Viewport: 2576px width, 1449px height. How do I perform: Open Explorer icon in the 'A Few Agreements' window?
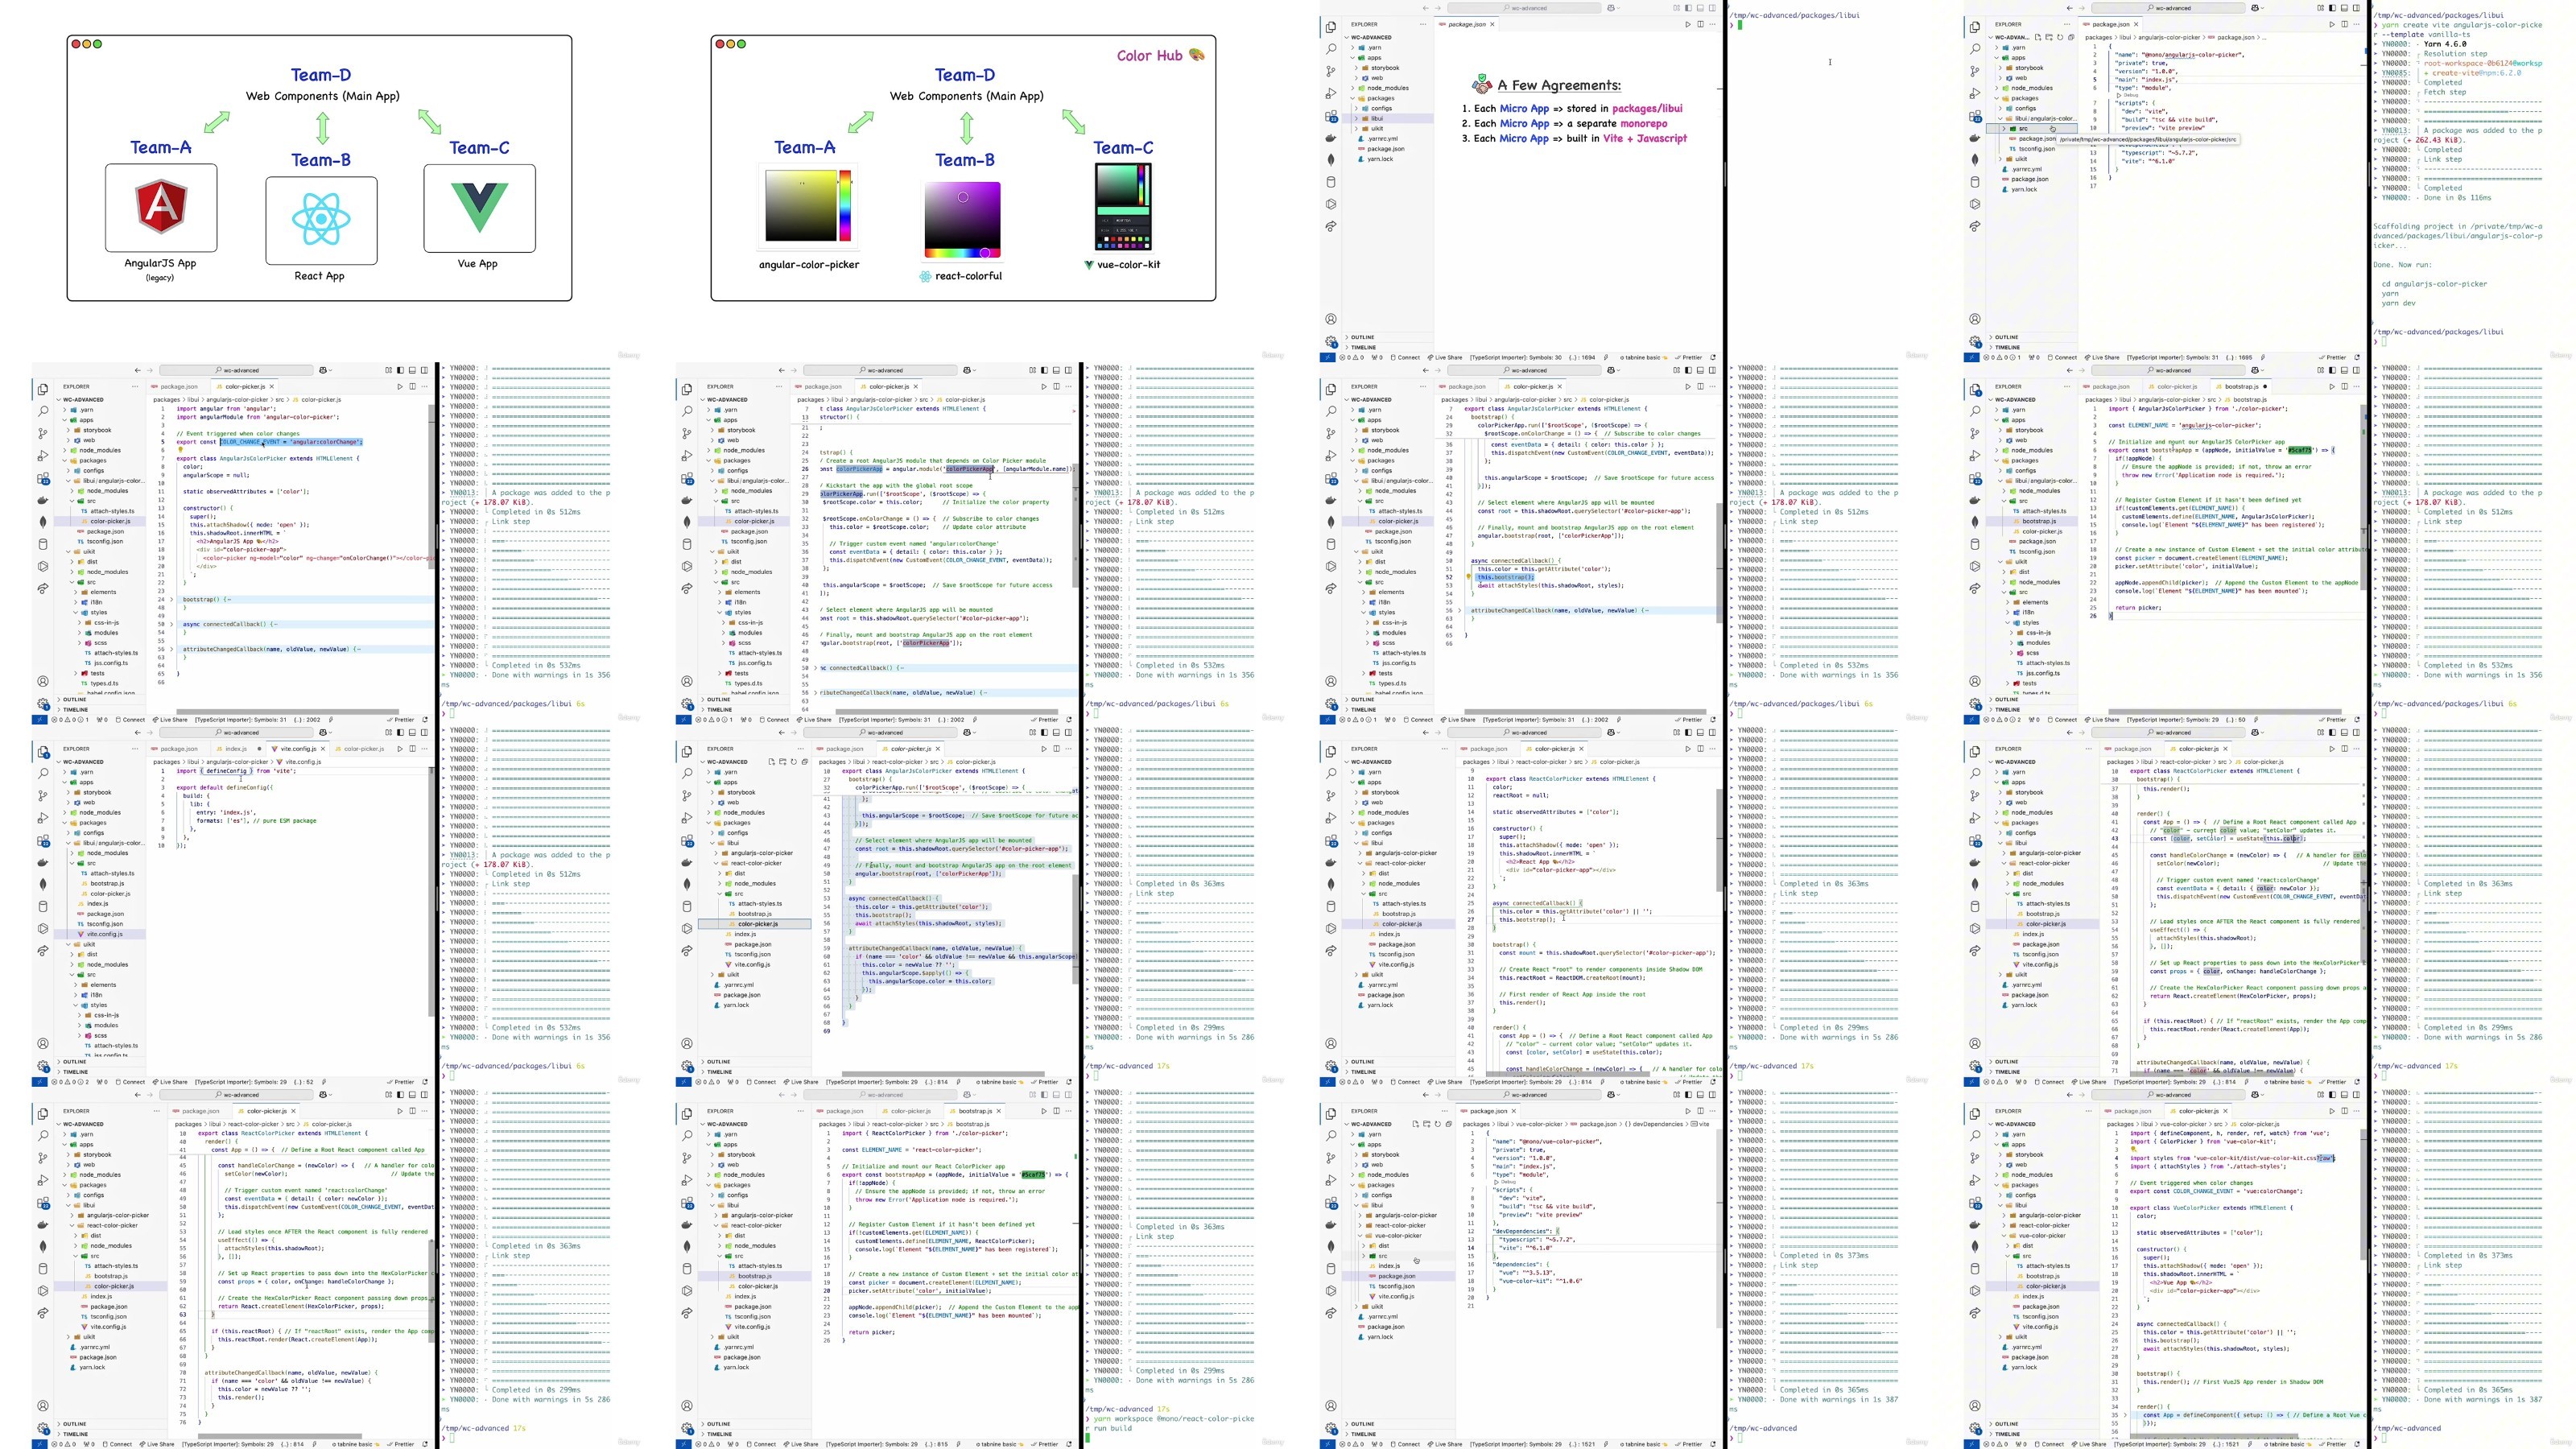pyautogui.click(x=1331, y=27)
